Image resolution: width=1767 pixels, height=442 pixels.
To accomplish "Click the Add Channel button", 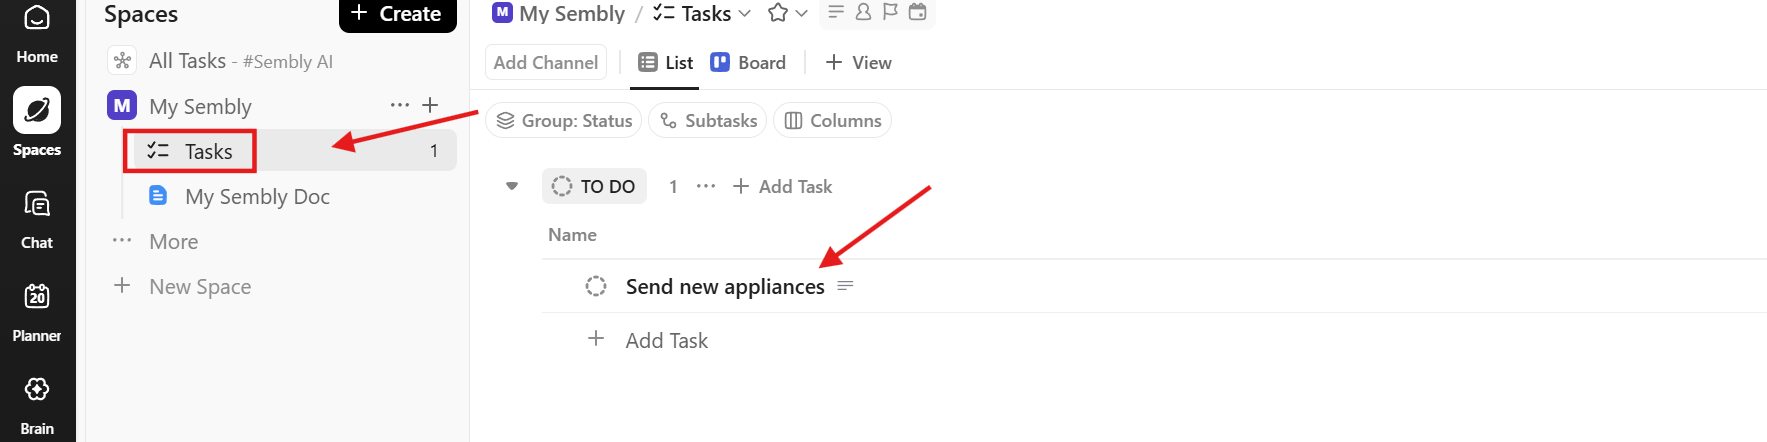I will 546,62.
